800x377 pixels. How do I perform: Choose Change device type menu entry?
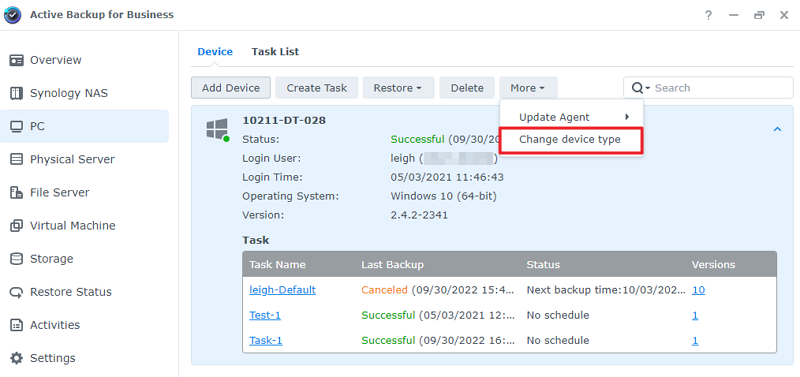[571, 140]
